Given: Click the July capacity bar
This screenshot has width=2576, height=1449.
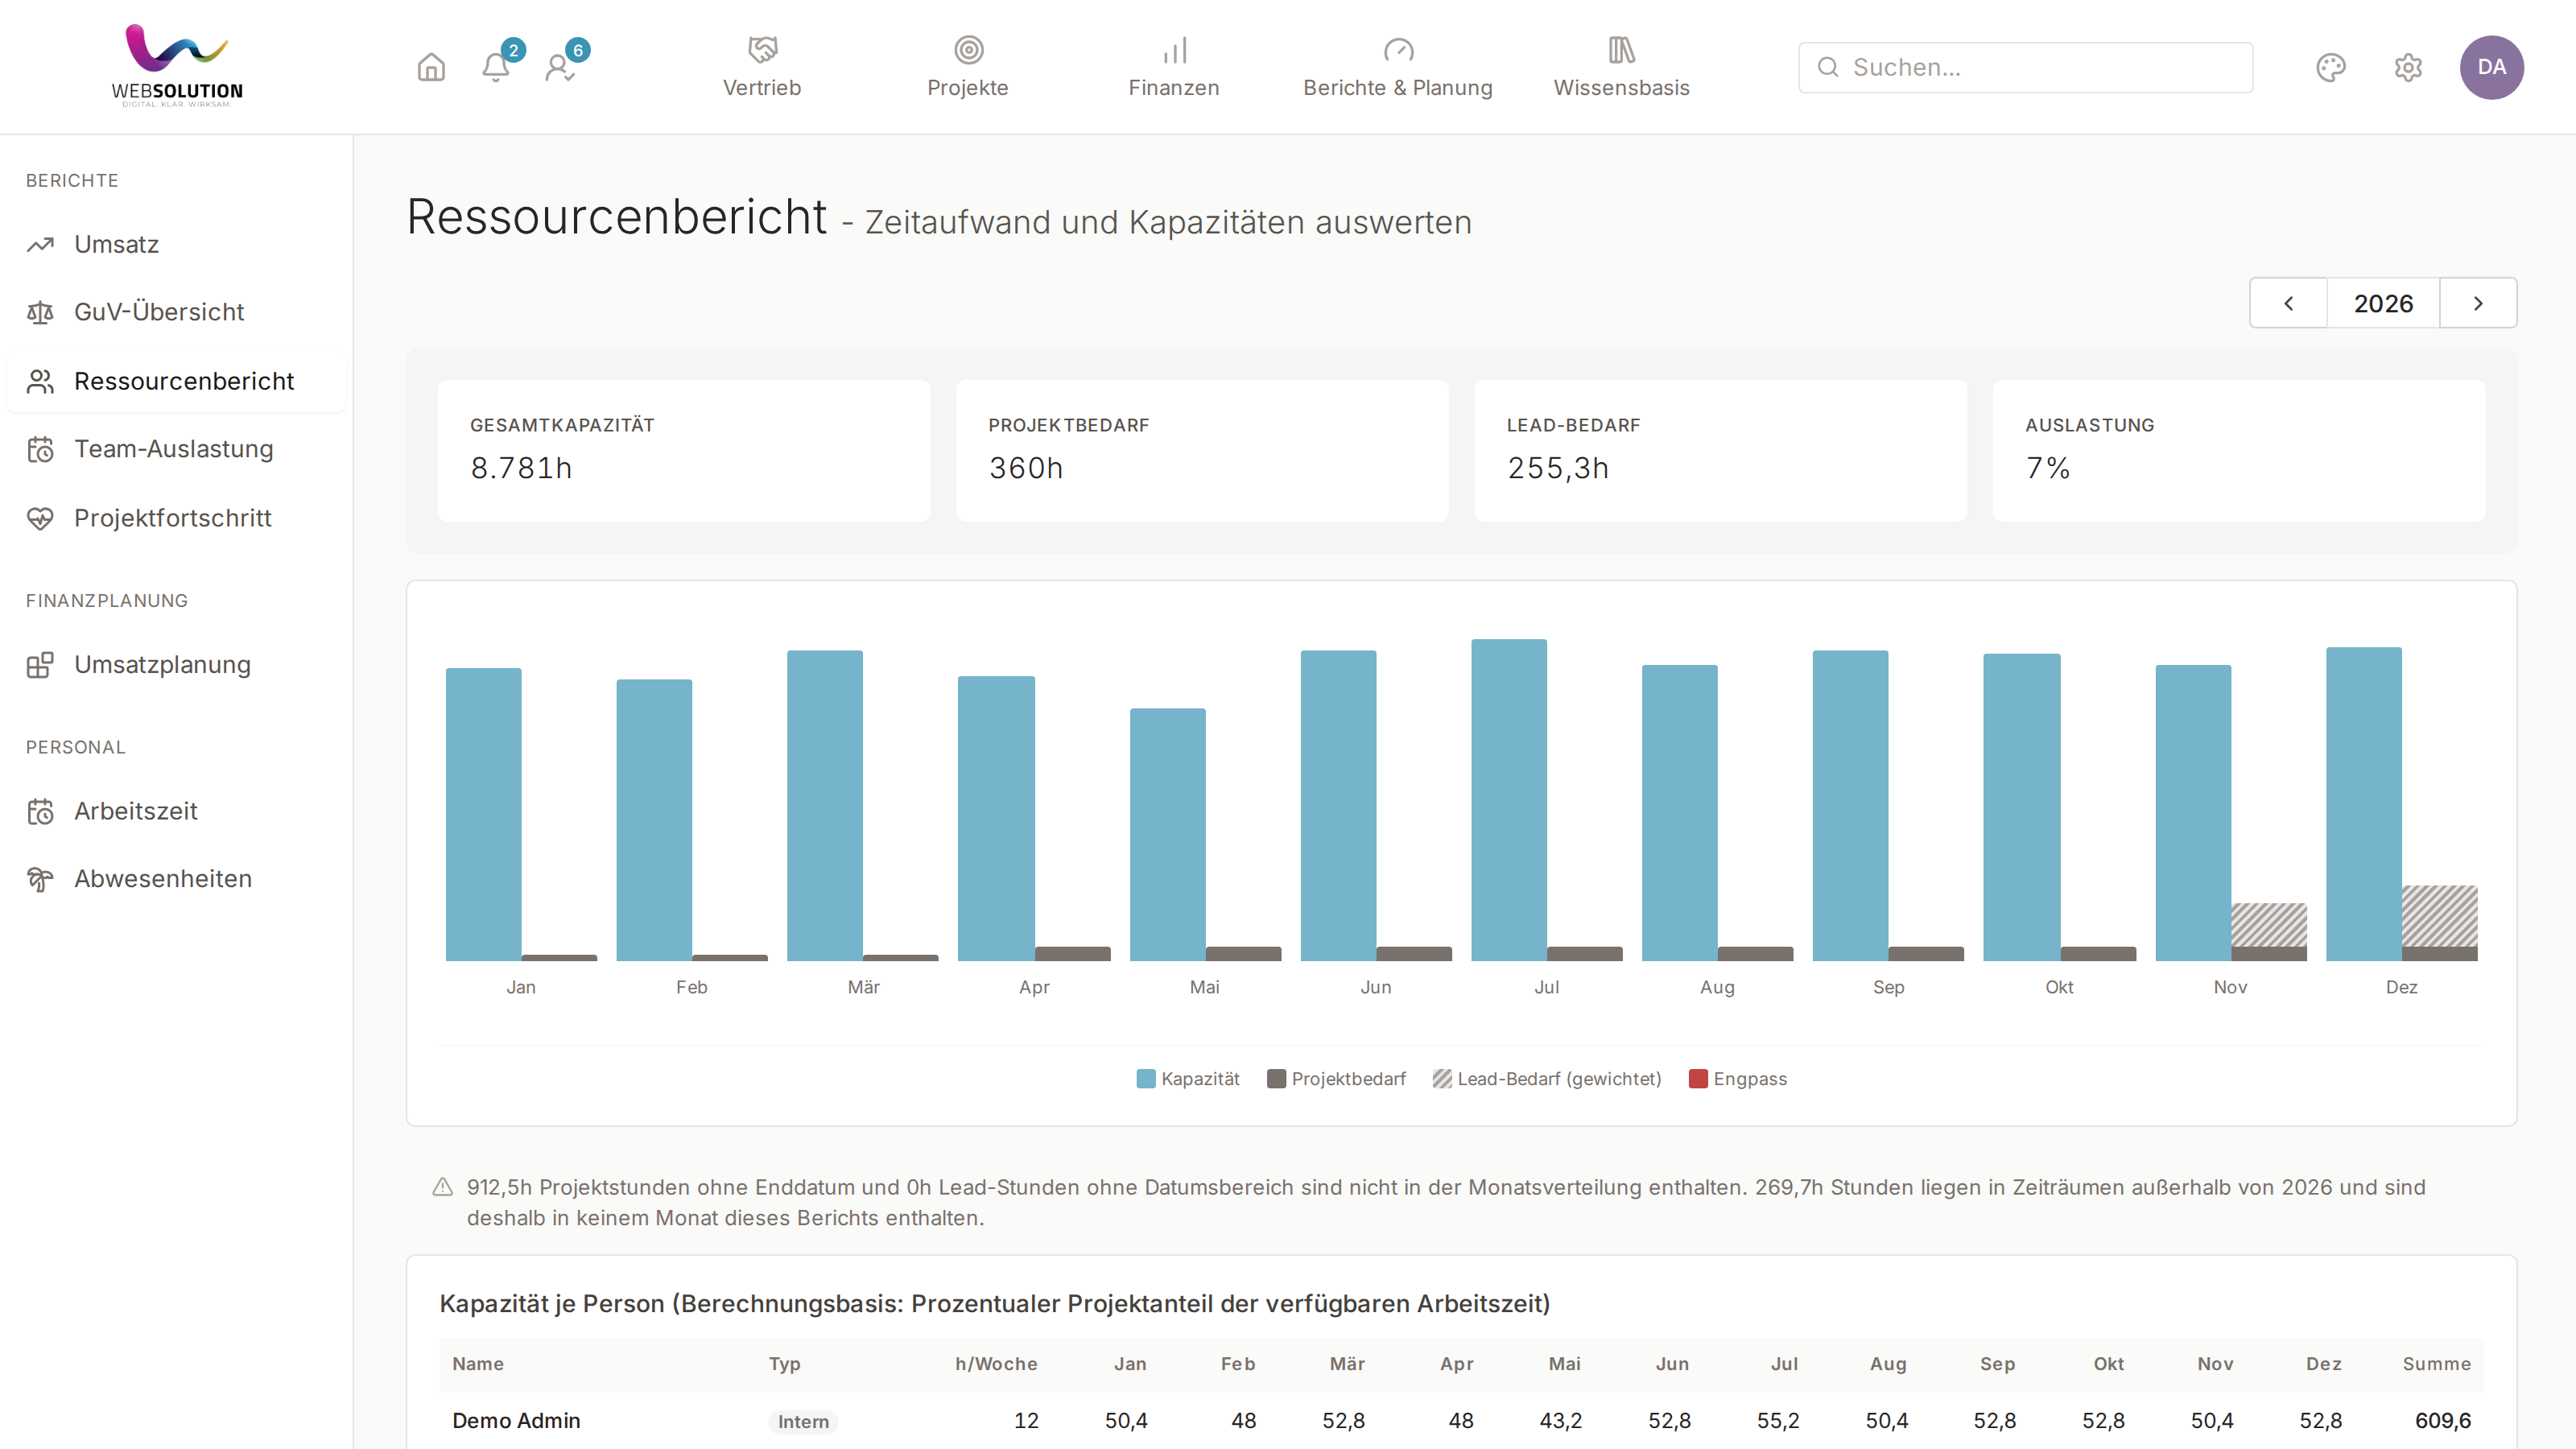Looking at the screenshot, I should (x=1509, y=800).
